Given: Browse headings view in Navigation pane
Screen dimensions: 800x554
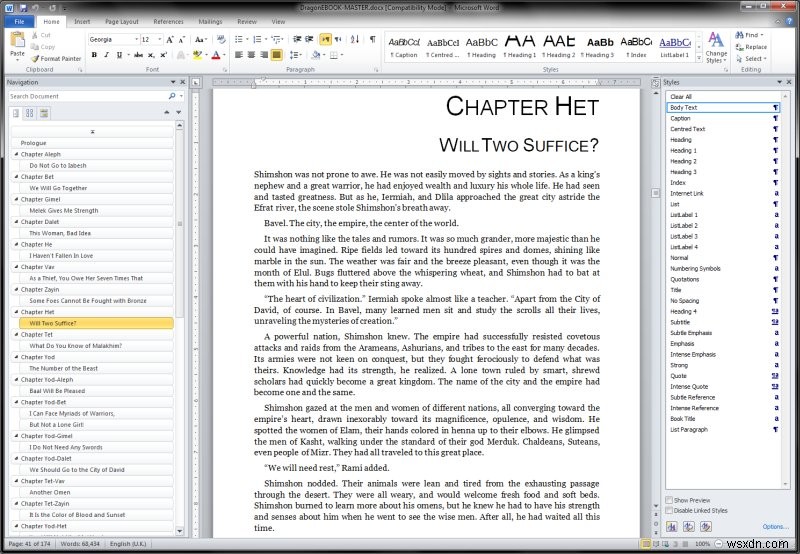Looking at the screenshot, I should [x=16, y=113].
